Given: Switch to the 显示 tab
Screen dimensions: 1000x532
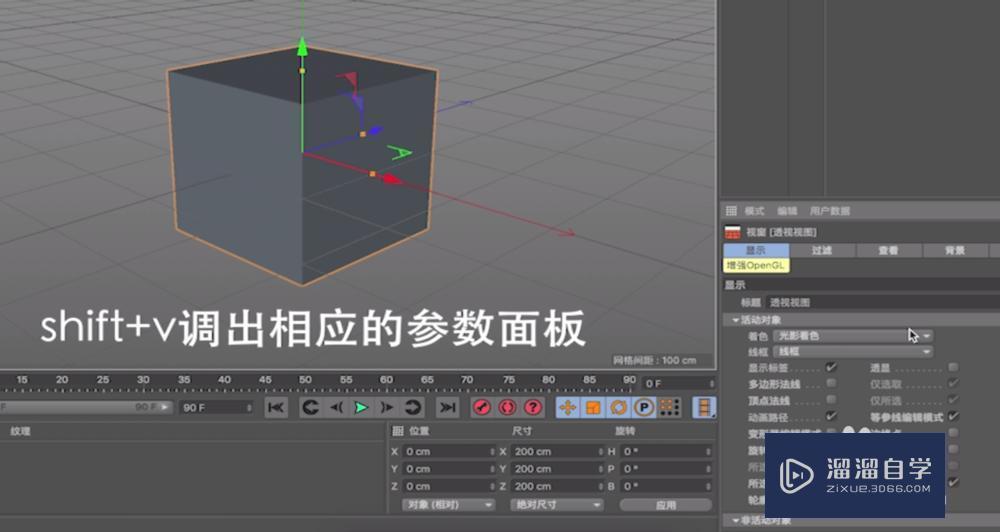Looking at the screenshot, I should [756, 250].
